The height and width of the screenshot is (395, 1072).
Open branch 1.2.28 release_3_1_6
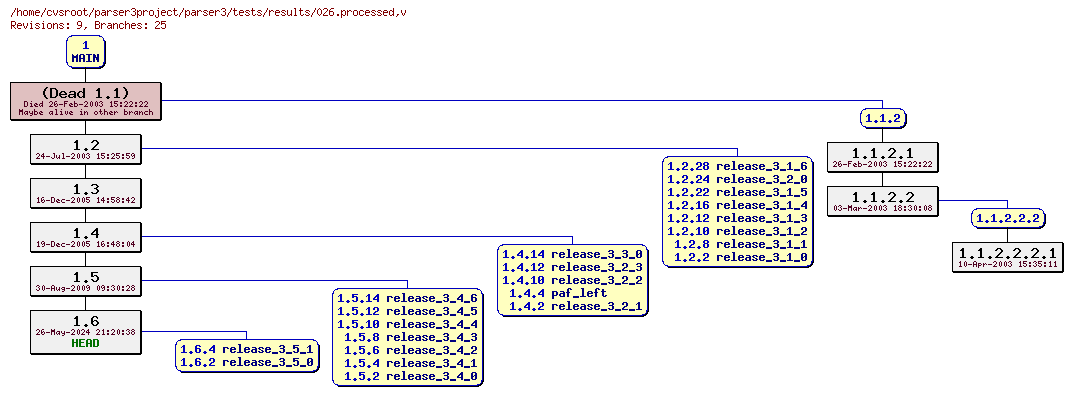tap(738, 166)
